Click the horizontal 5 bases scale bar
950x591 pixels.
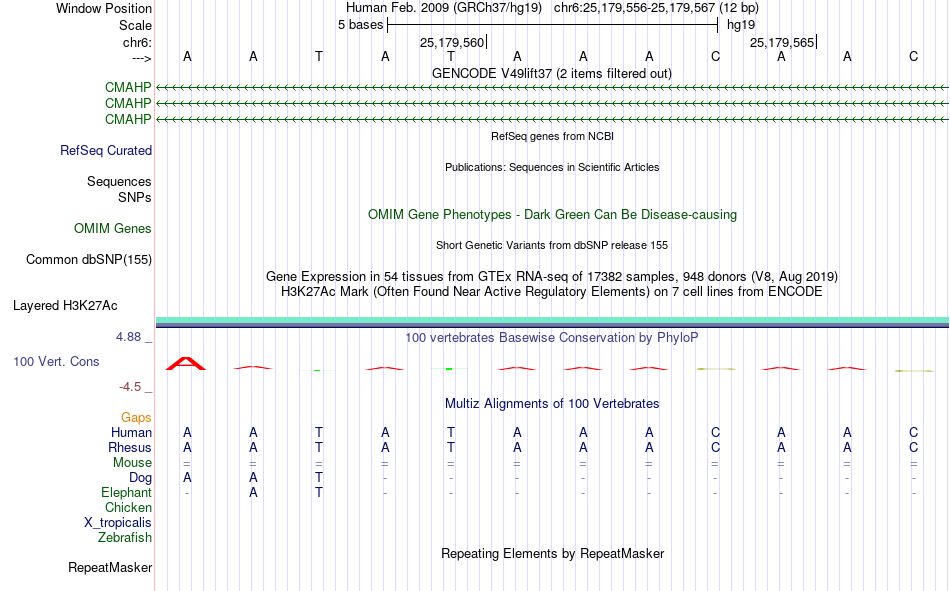[553, 25]
